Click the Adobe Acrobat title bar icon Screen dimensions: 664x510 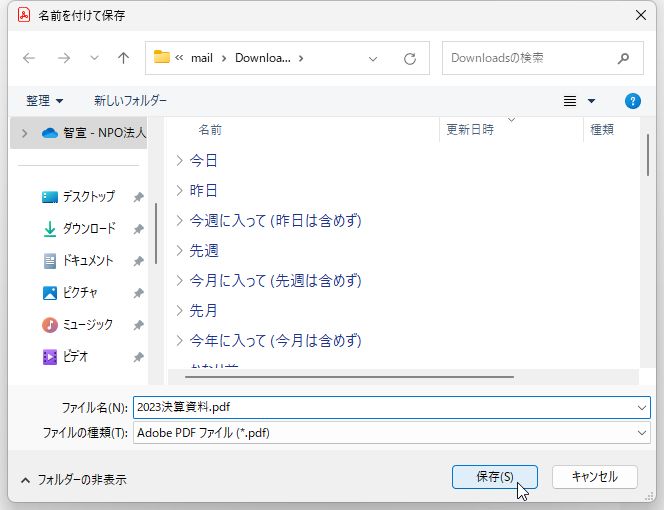(24, 15)
